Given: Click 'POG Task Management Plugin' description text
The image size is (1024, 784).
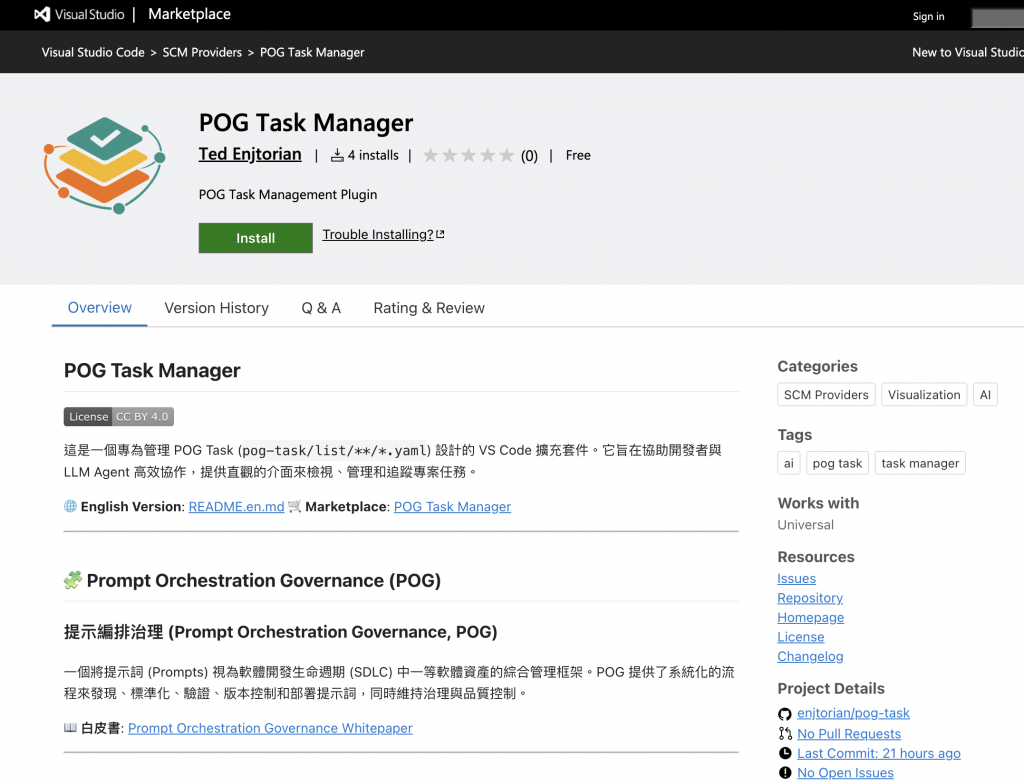Looking at the screenshot, I should (x=288, y=195).
